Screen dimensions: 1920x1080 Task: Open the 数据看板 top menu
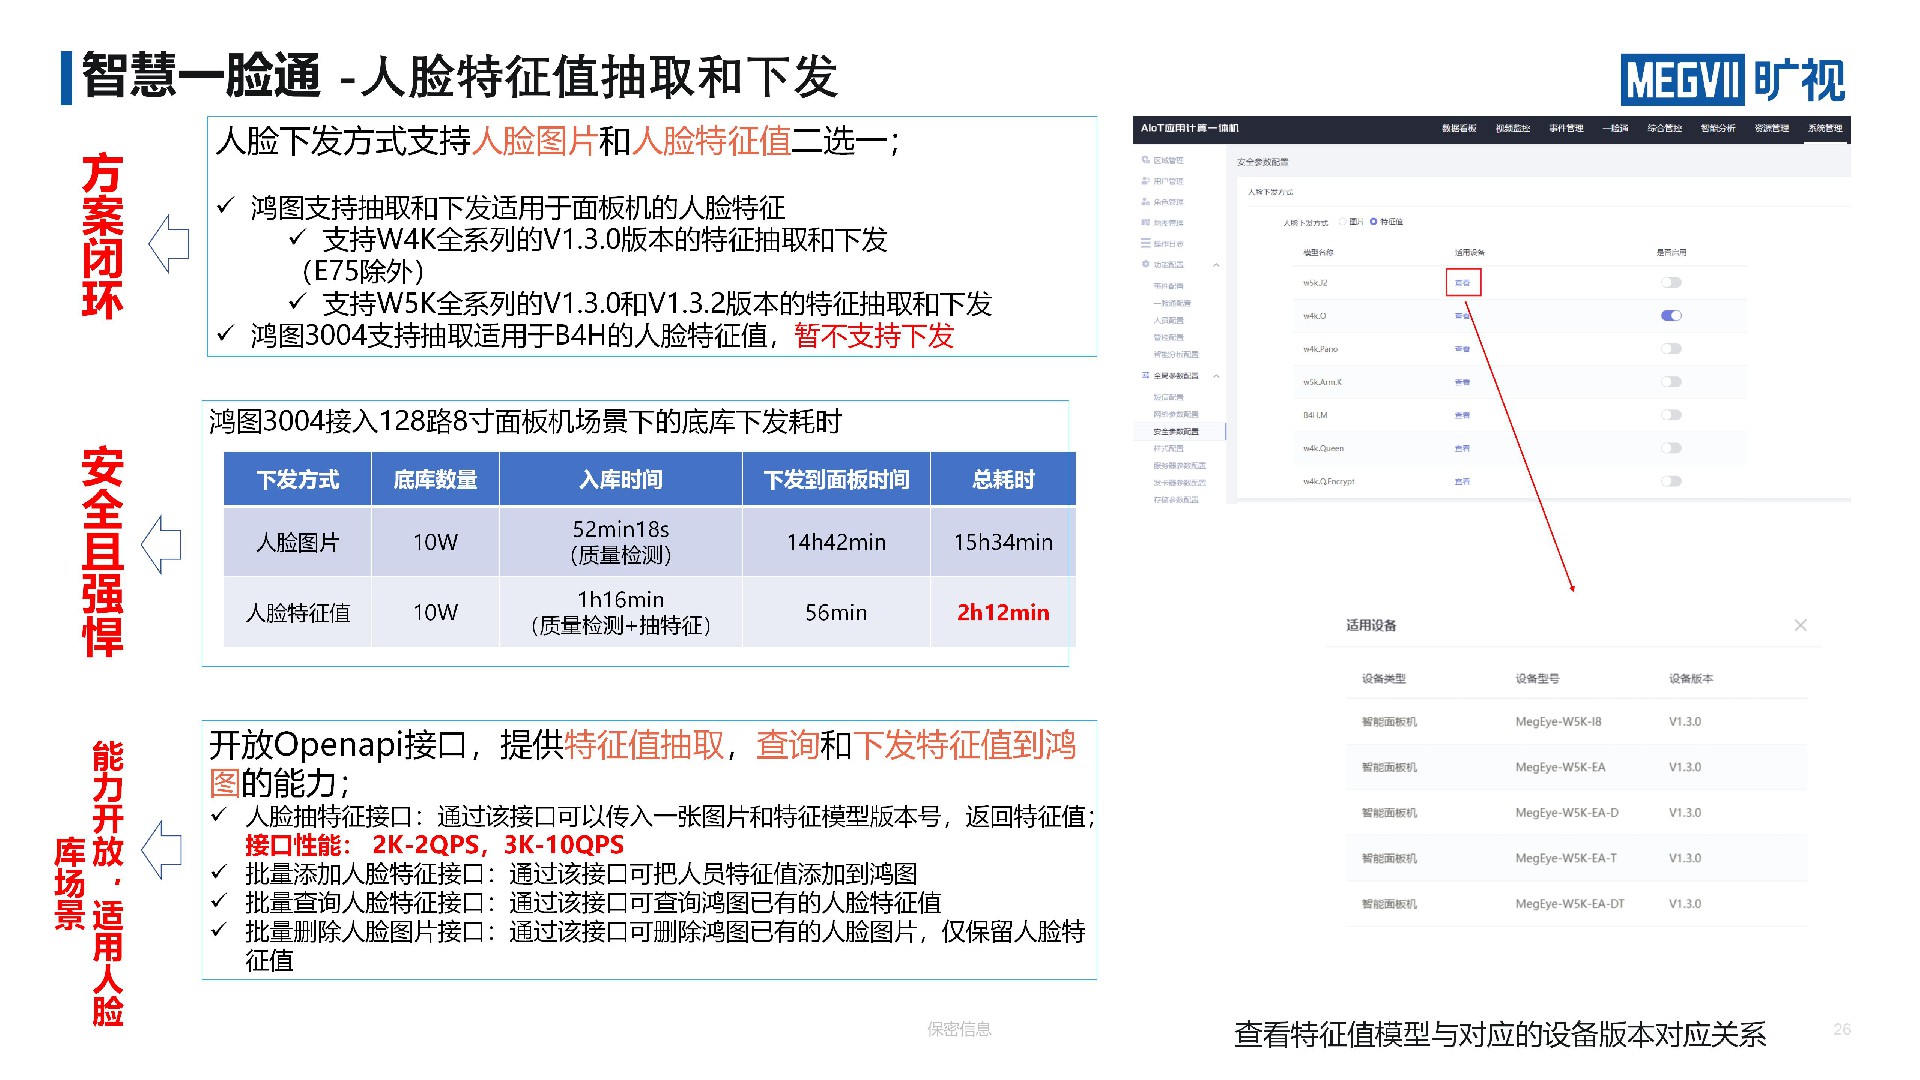pos(1459,129)
